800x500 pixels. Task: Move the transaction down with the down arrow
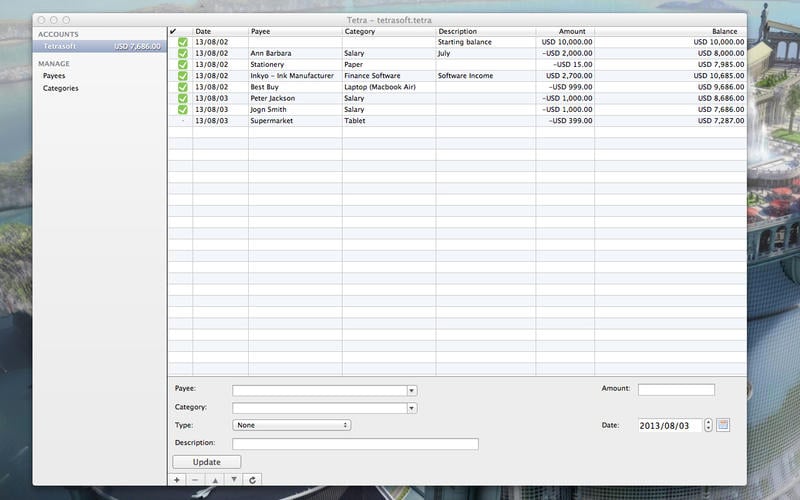(234, 480)
